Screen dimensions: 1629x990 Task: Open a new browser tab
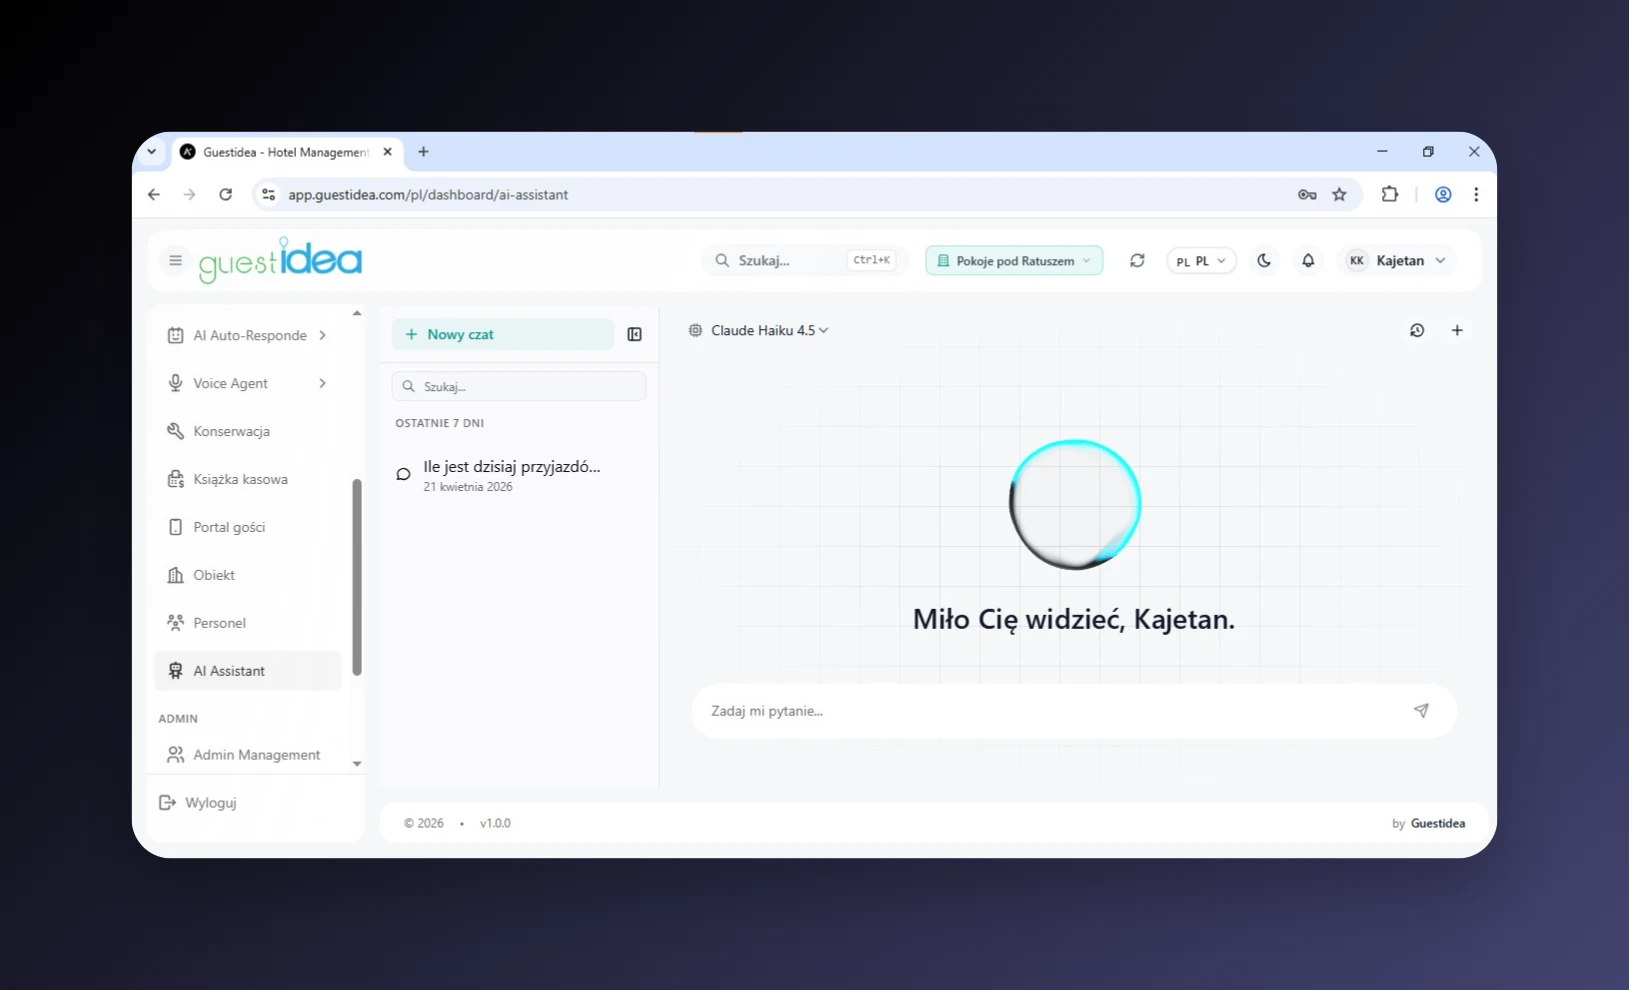(424, 152)
